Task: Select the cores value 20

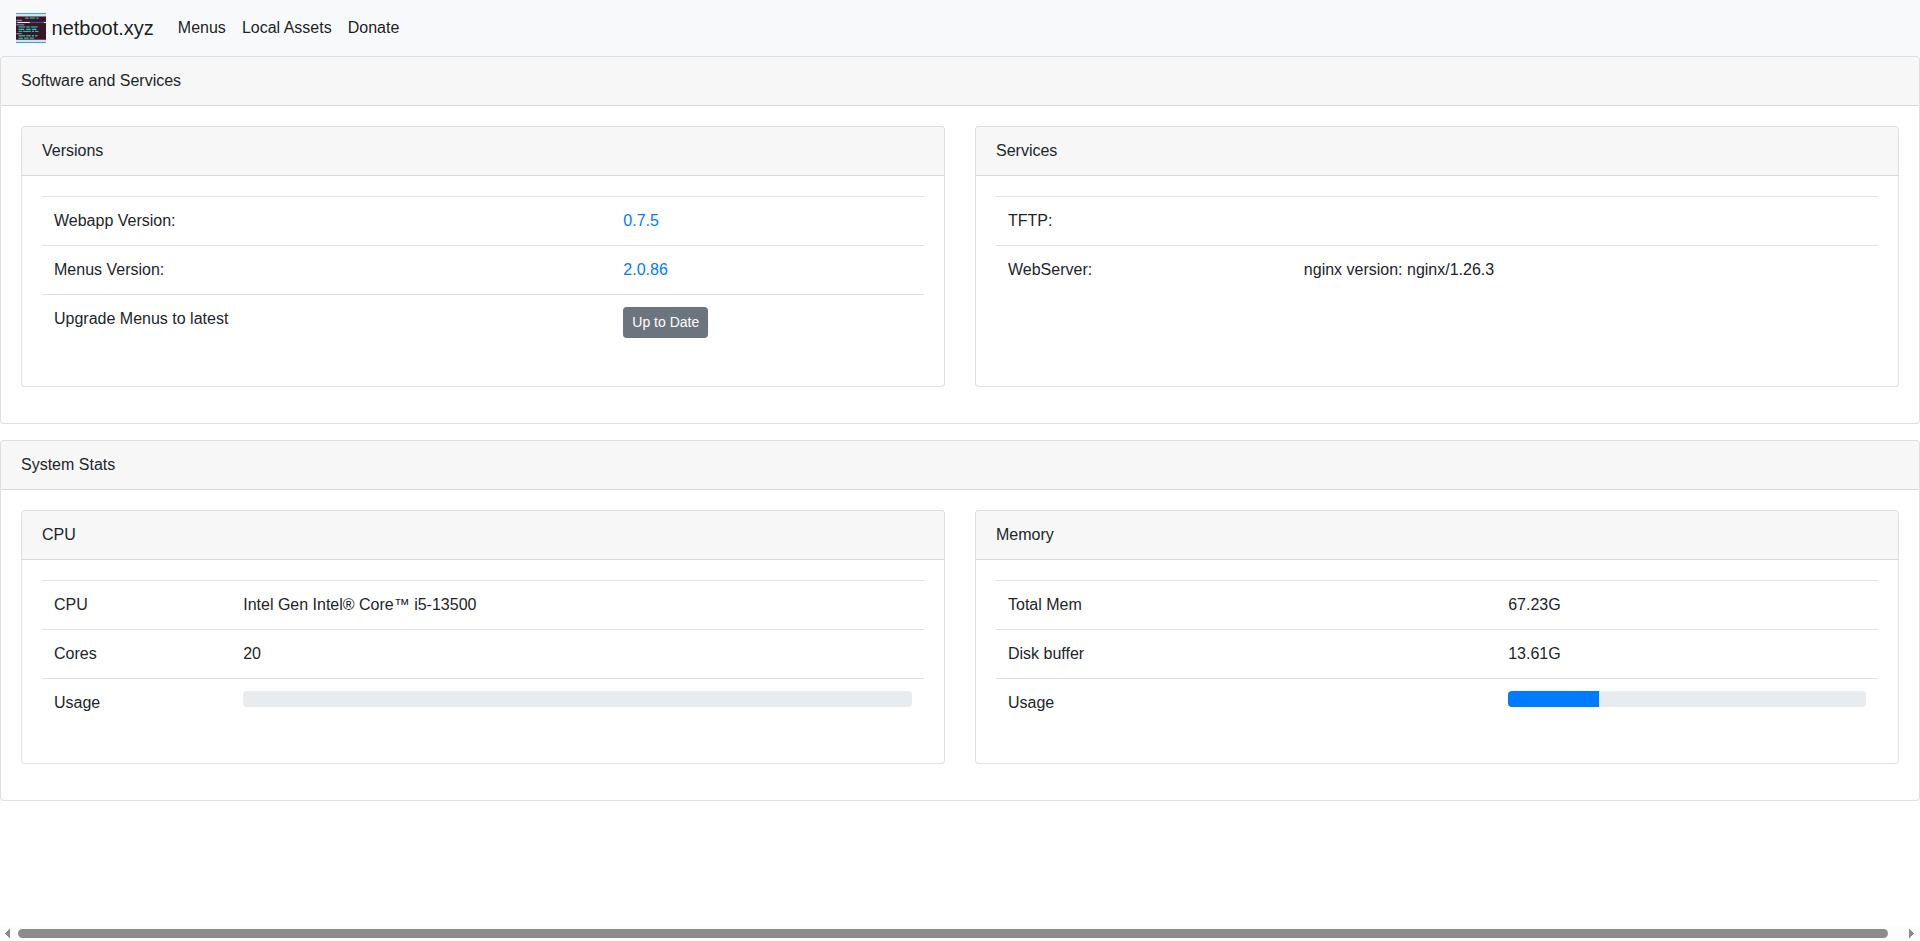Action: (x=252, y=654)
